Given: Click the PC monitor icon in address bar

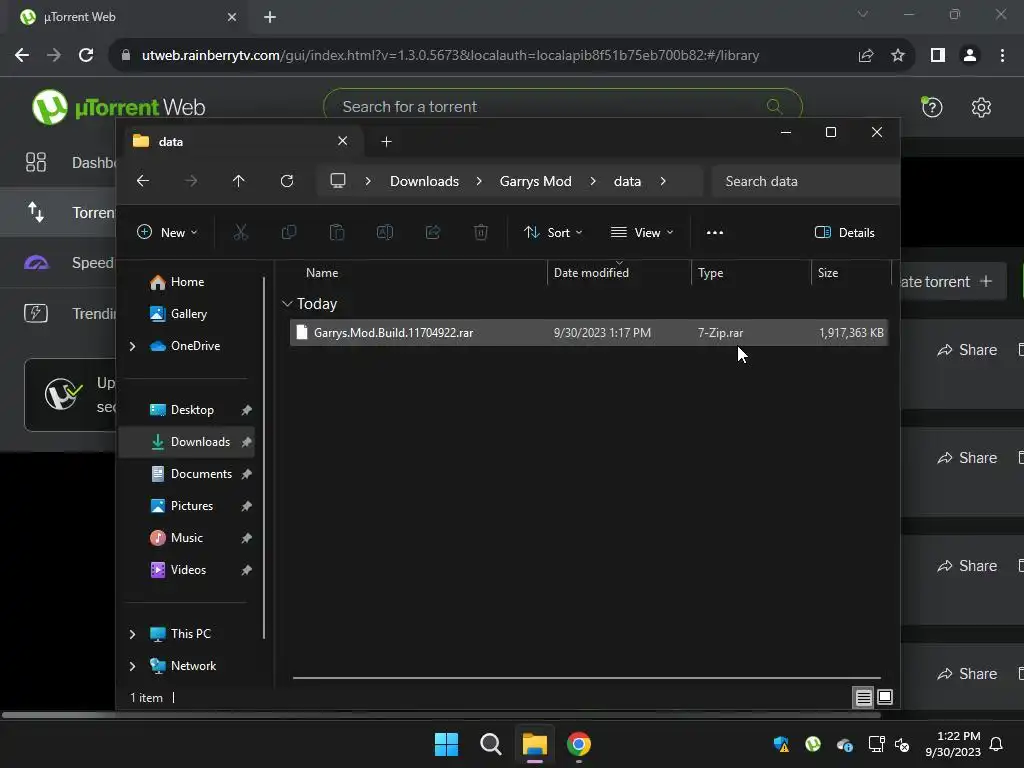Looking at the screenshot, I should pos(338,181).
